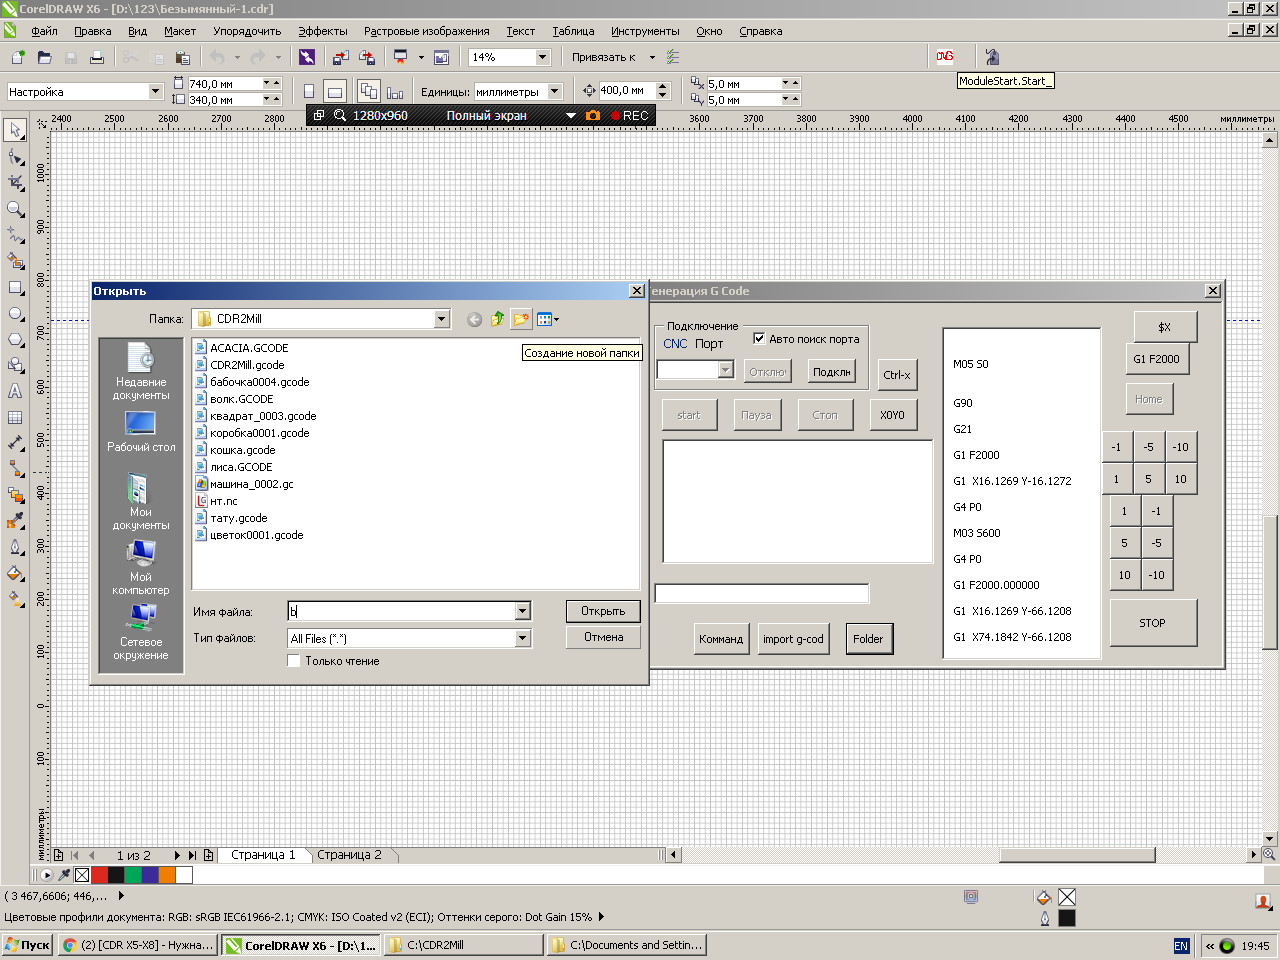This screenshot has width=1280, height=960.
Task: Enable the read-only checkbox
Action: (294, 661)
